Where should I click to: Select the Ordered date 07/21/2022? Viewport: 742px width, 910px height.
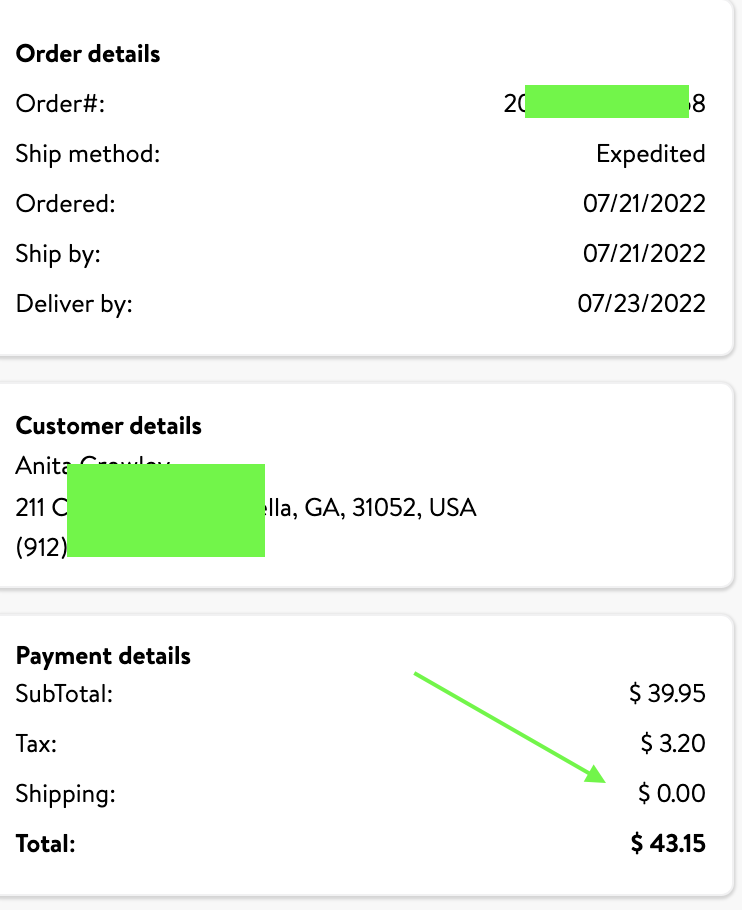[644, 204]
